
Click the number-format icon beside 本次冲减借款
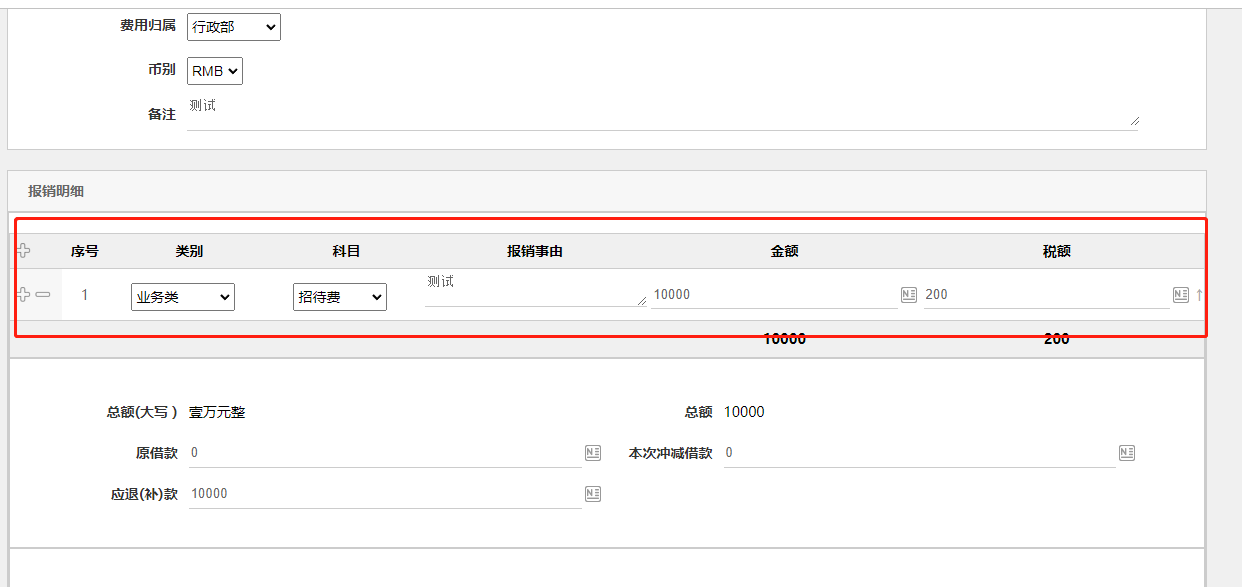(1127, 453)
